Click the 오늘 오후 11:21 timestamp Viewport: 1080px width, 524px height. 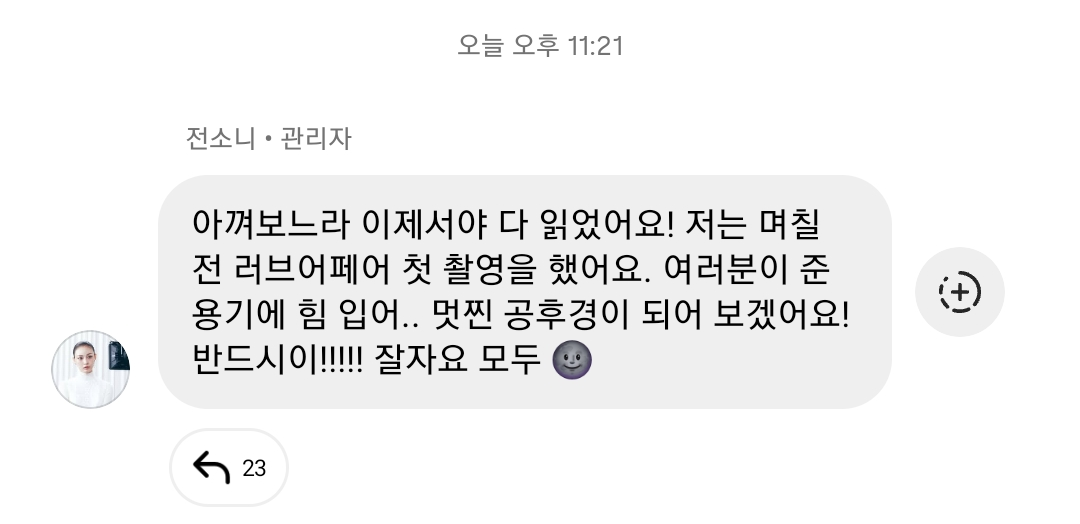pos(541,46)
